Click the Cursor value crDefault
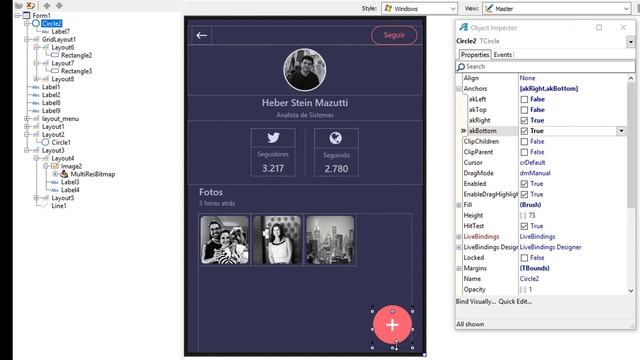Screen dimensions: 640x360 (x=533, y=162)
